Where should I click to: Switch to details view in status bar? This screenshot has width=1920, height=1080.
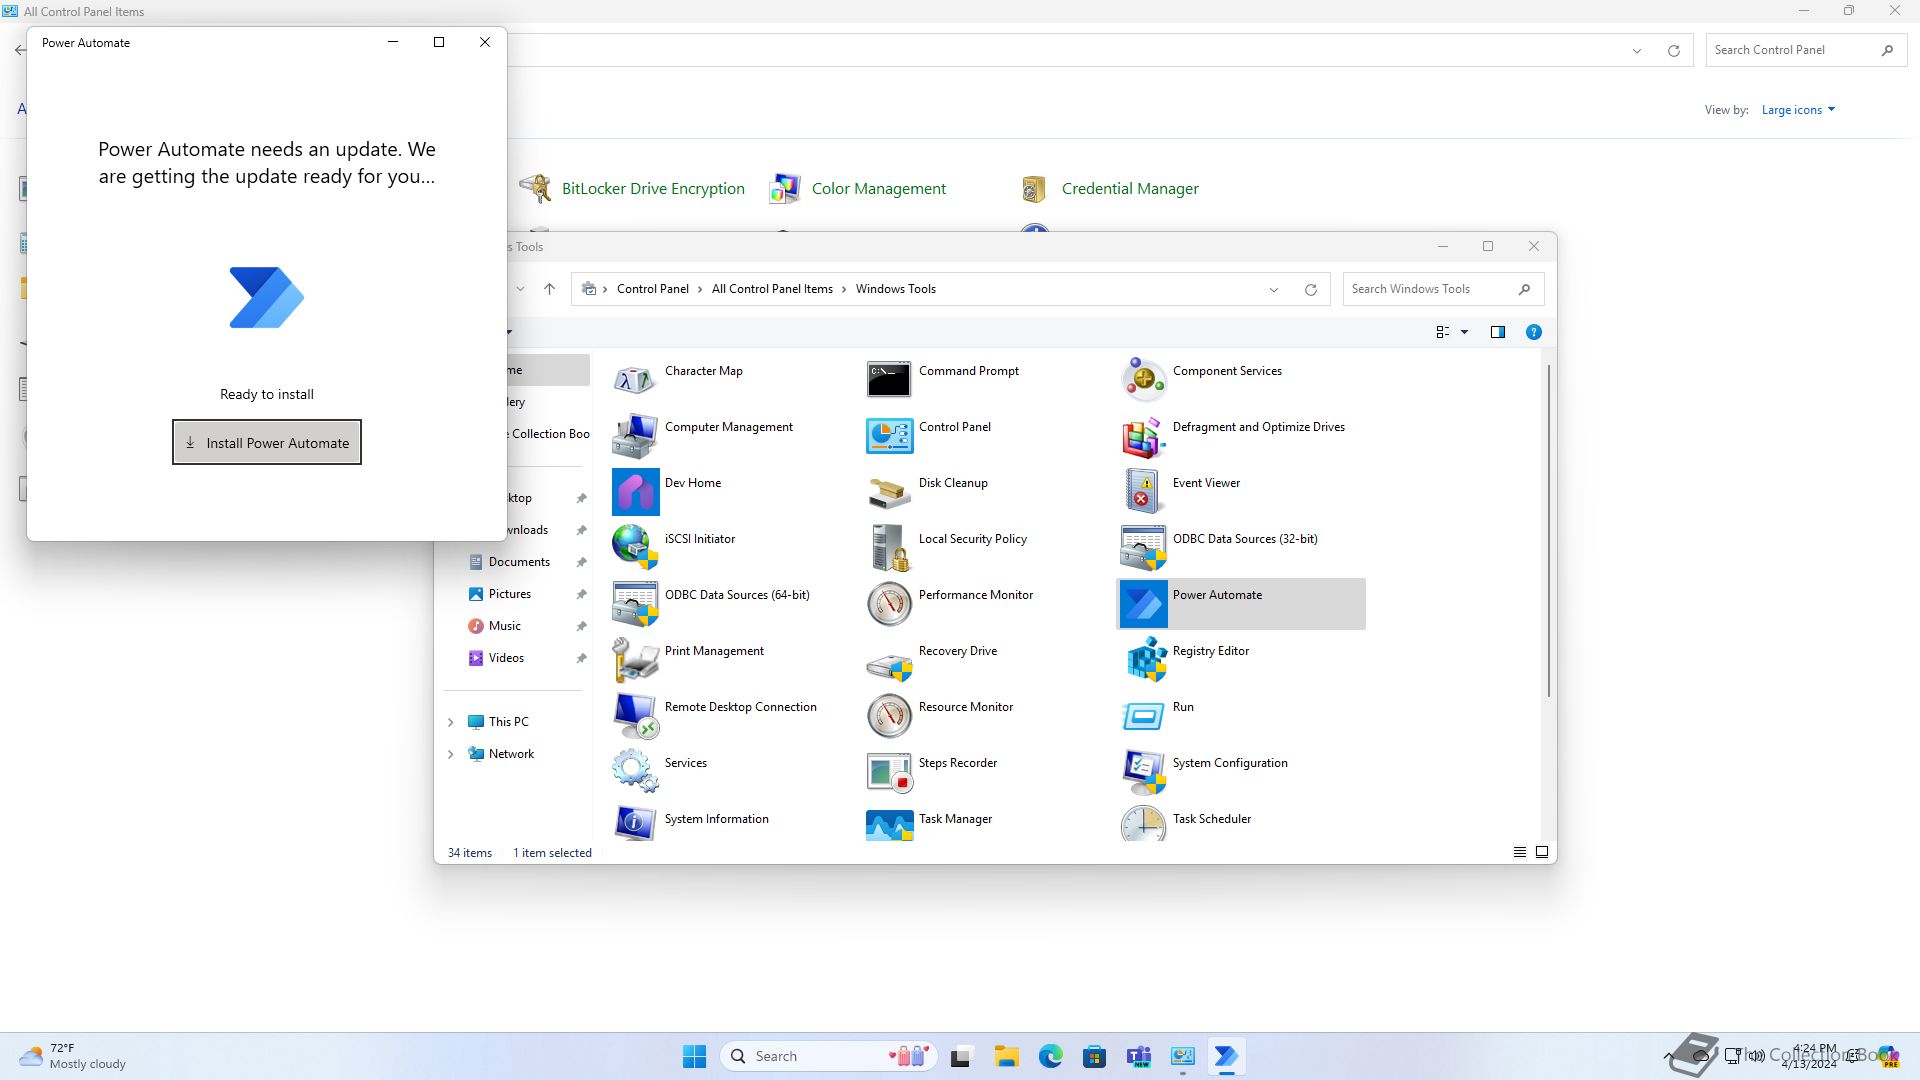(x=1519, y=852)
